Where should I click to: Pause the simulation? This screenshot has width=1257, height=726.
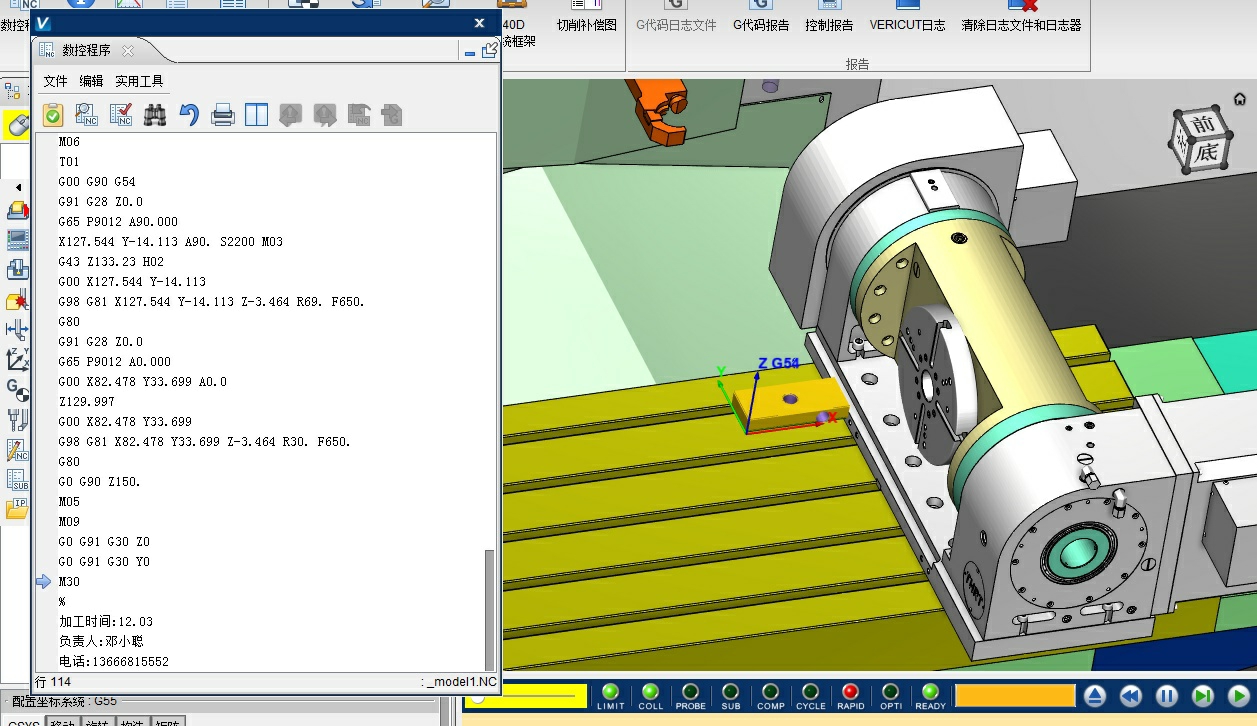(1167, 695)
